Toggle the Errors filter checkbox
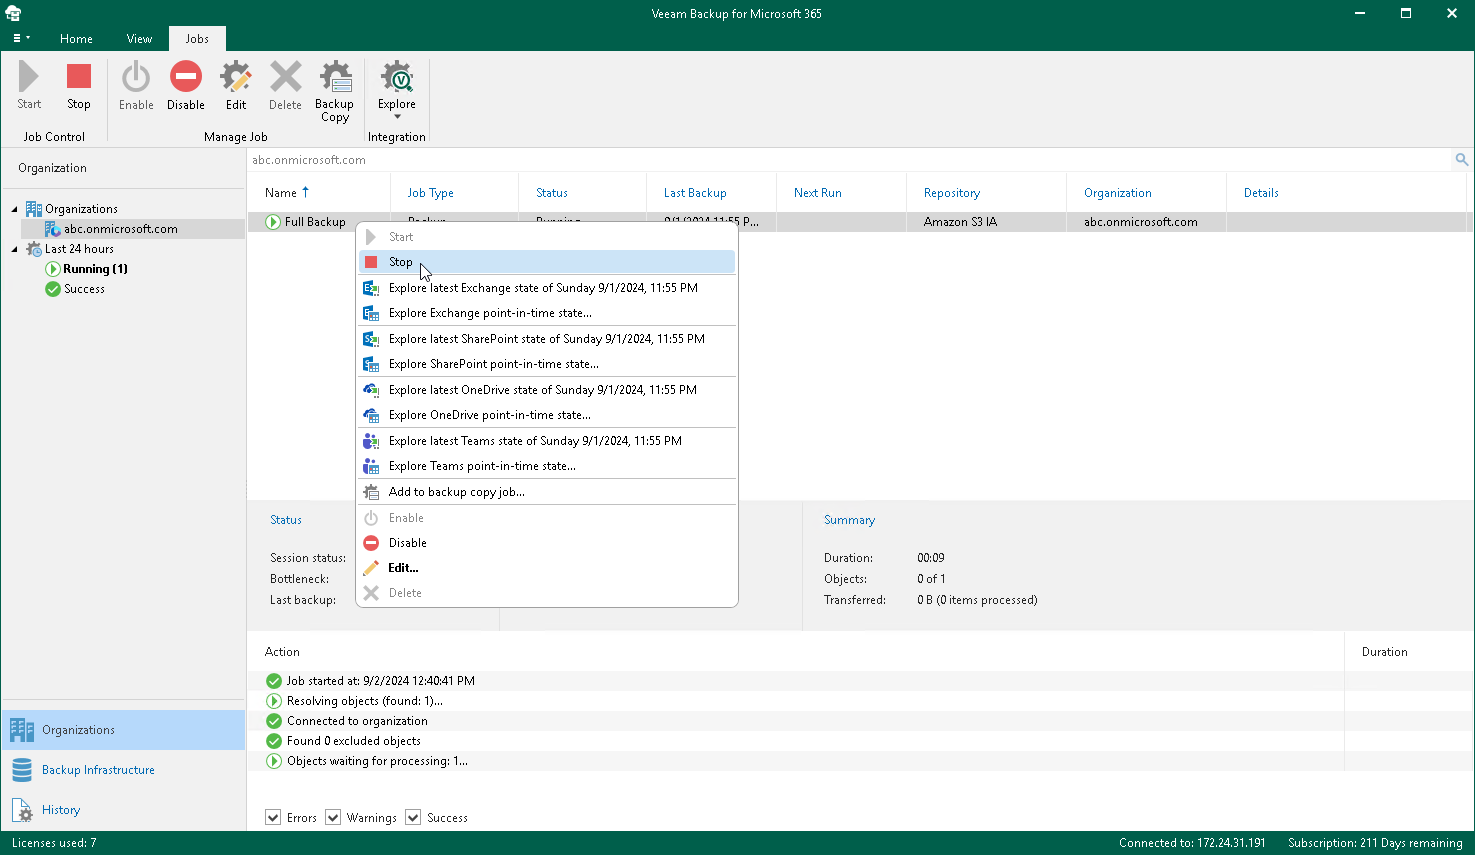Viewport: 1475px width, 855px height. [273, 818]
